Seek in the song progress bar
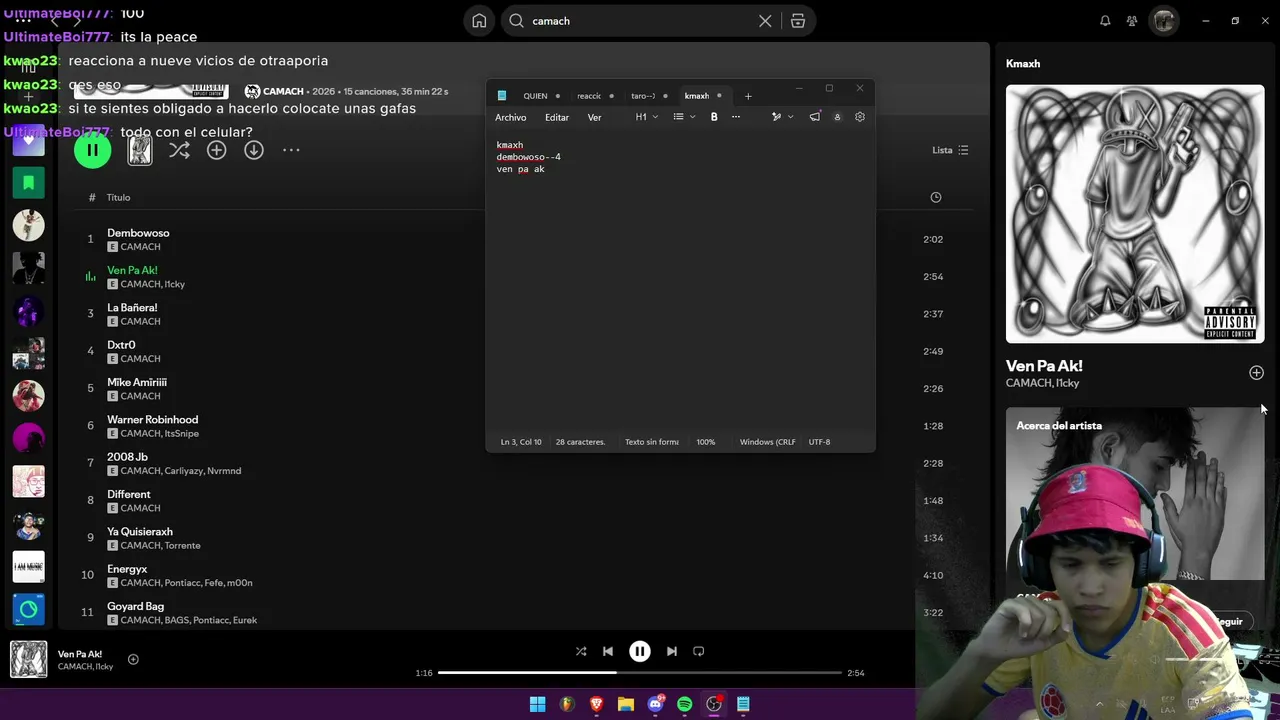 (x=640, y=673)
